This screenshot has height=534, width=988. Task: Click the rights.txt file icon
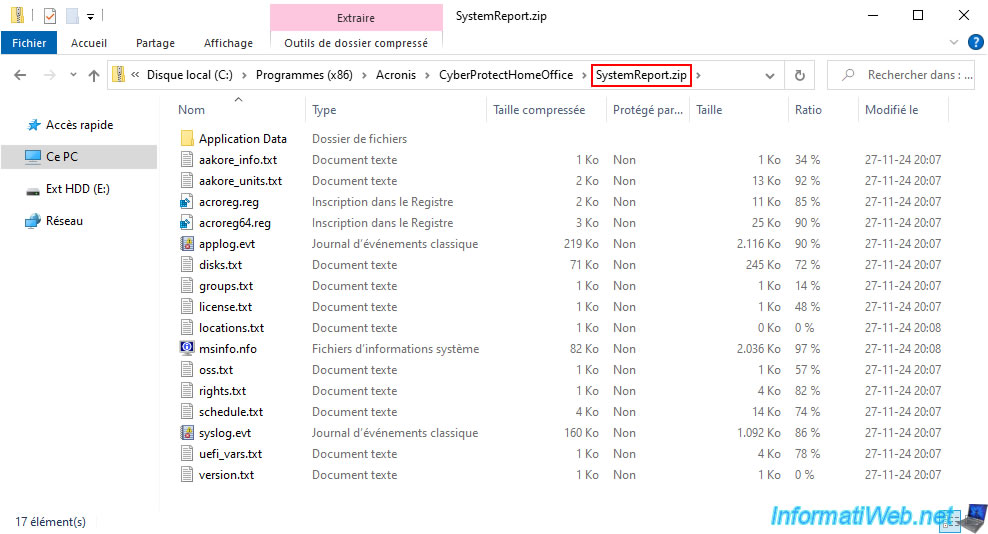pos(187,391)
